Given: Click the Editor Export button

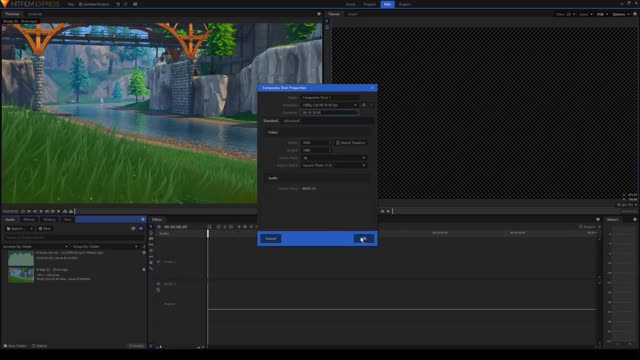Looking at the screenshot, I should (x=587, y=227).
